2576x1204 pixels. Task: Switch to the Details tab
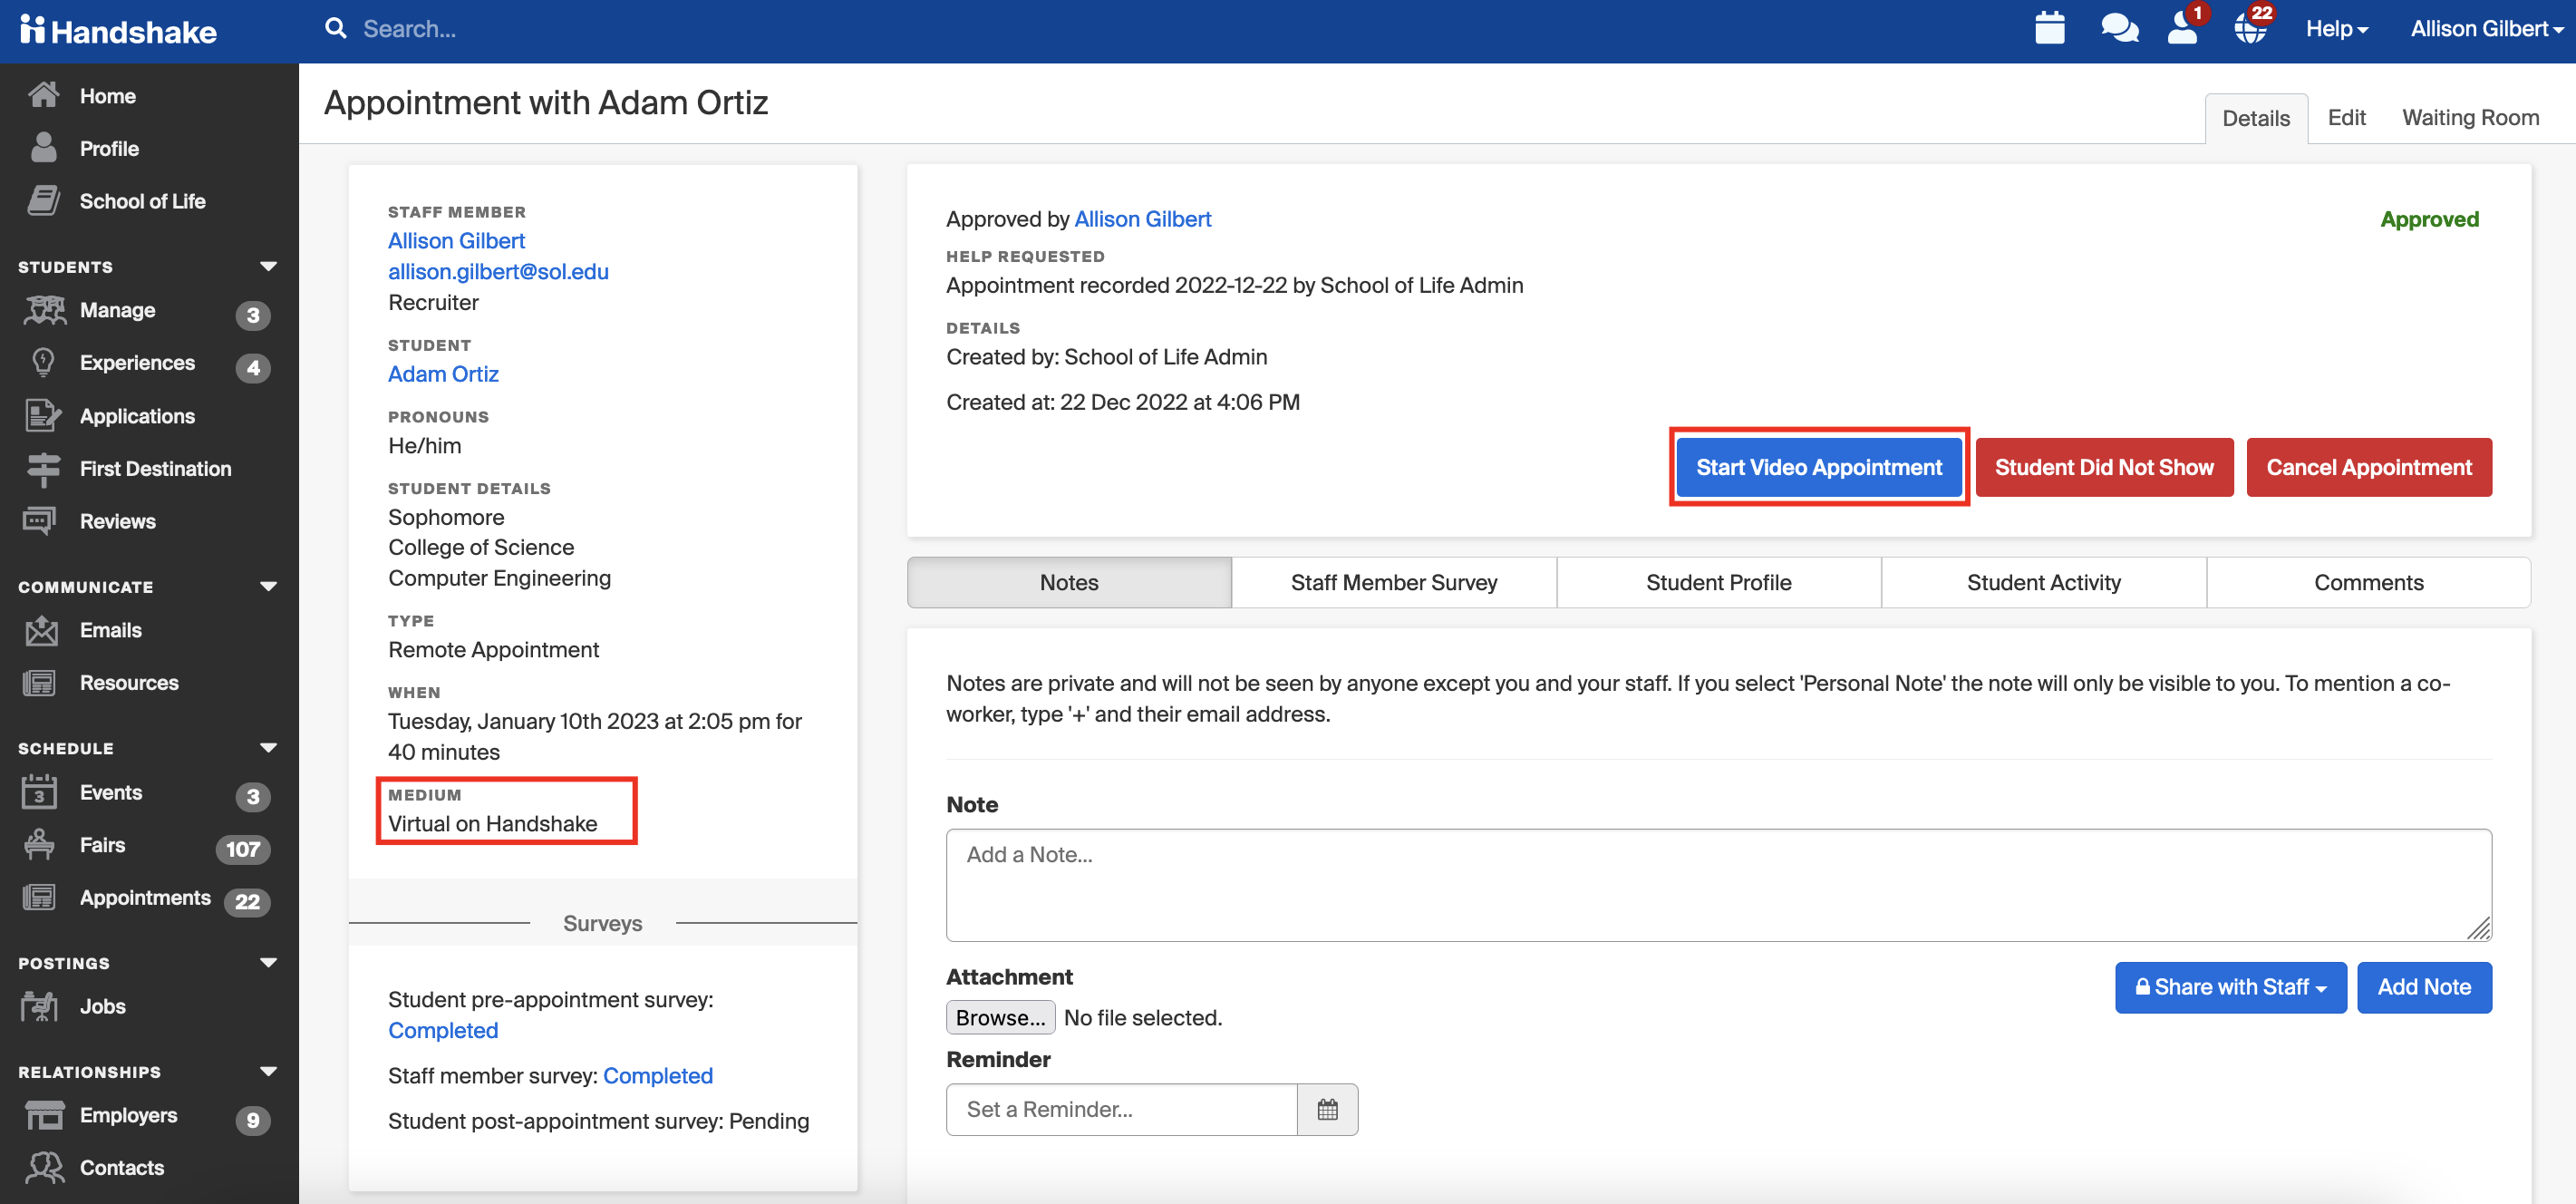coord(2255,118)
